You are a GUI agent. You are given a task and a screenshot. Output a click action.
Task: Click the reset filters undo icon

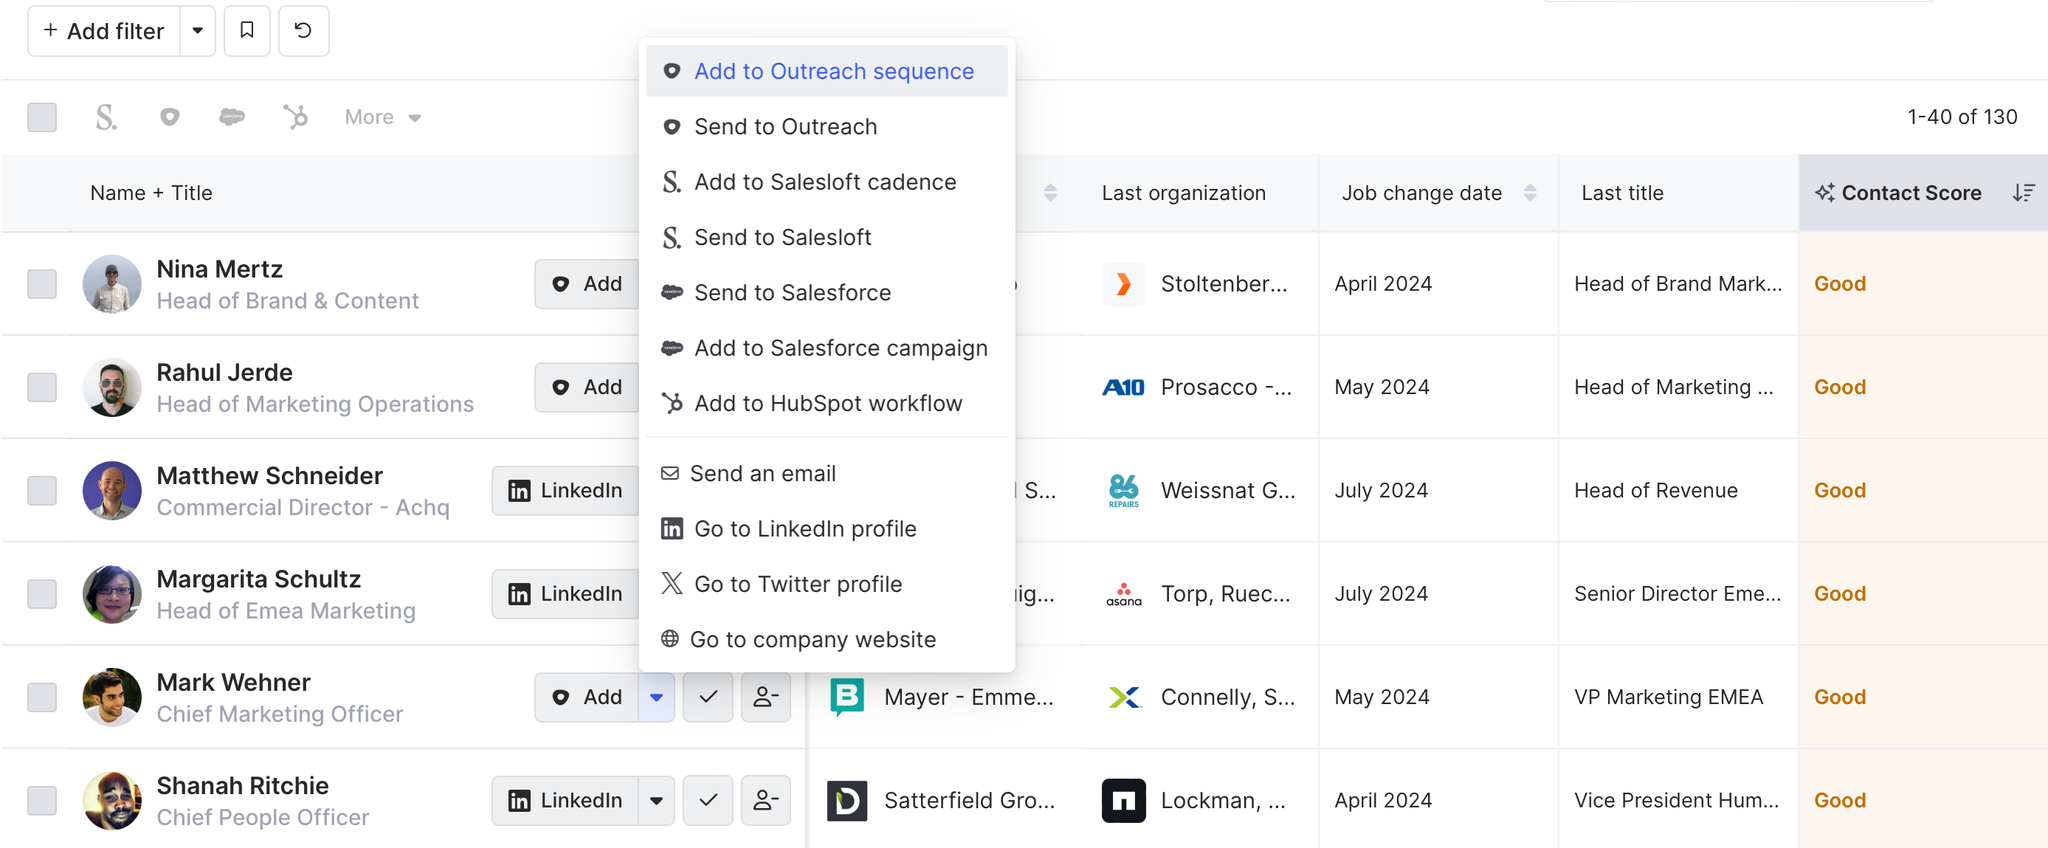pos(303,31)
